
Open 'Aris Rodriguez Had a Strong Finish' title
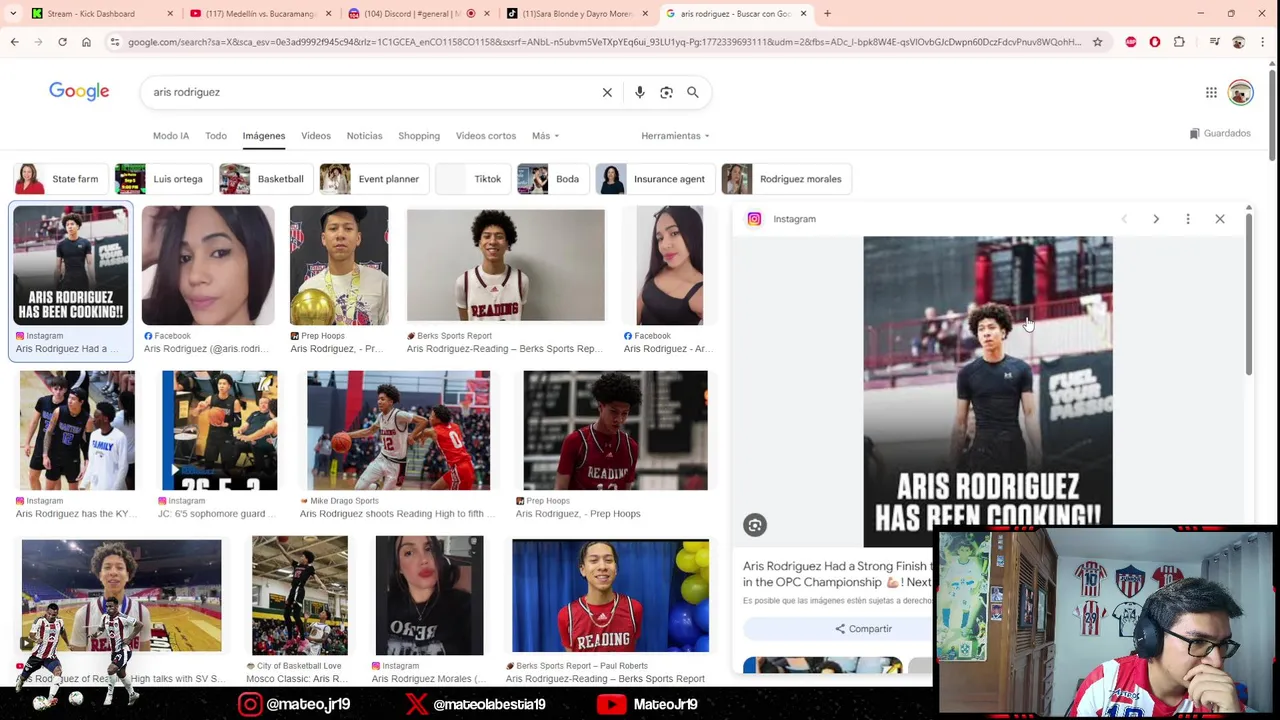pyautogui.click(x=838, y=574)
